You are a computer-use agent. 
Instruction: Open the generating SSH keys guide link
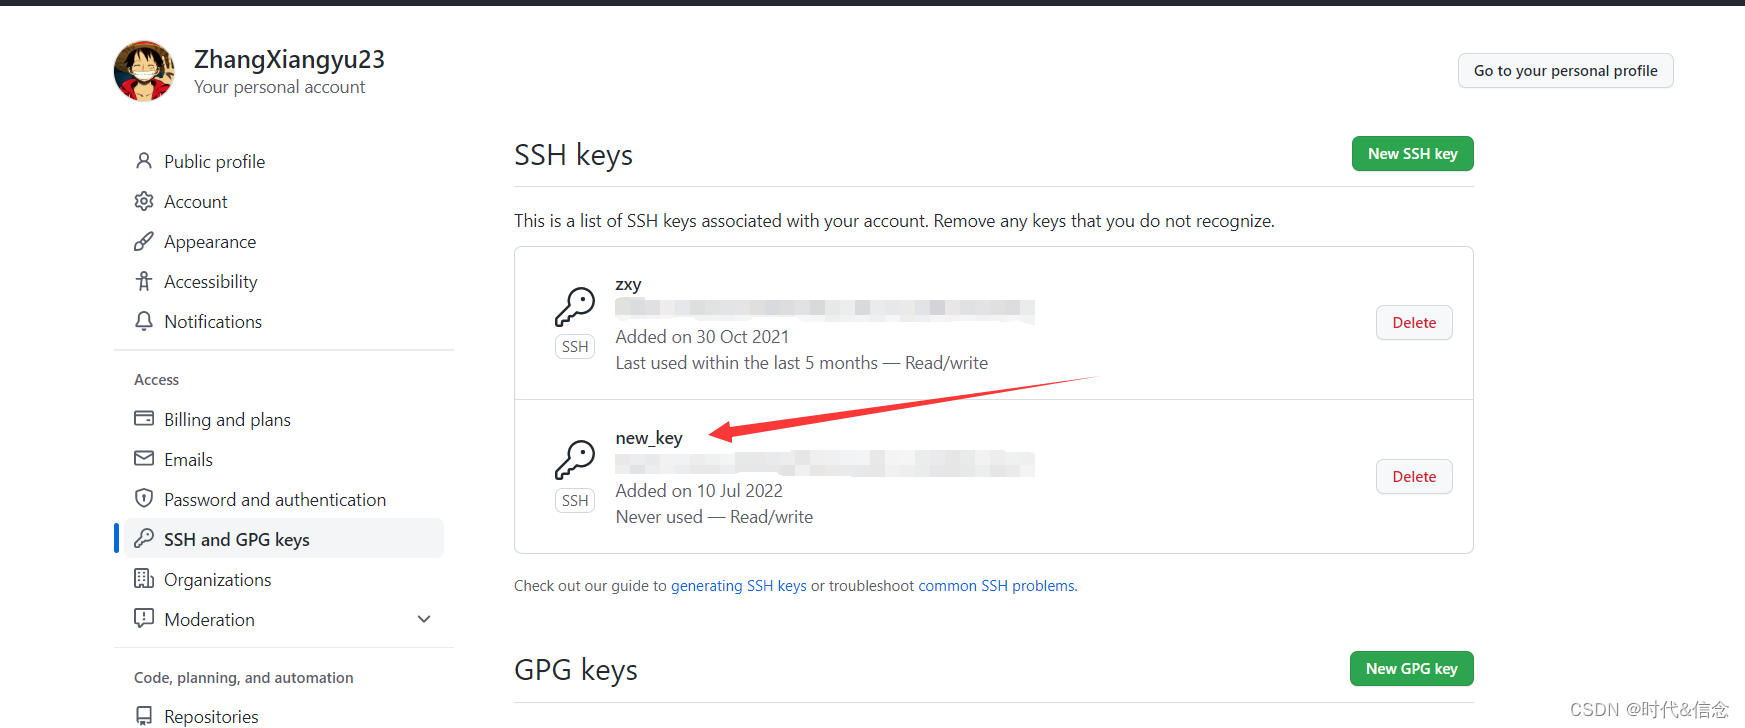(738, 586)
